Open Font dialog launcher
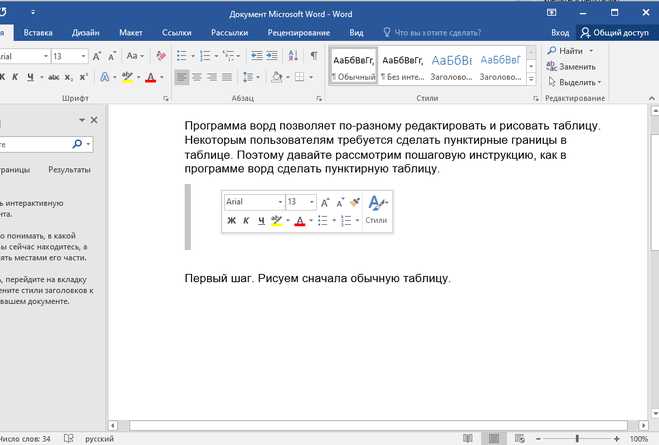Image resolution: width=659 pixels, height=445 pixels. click(166, 99)
